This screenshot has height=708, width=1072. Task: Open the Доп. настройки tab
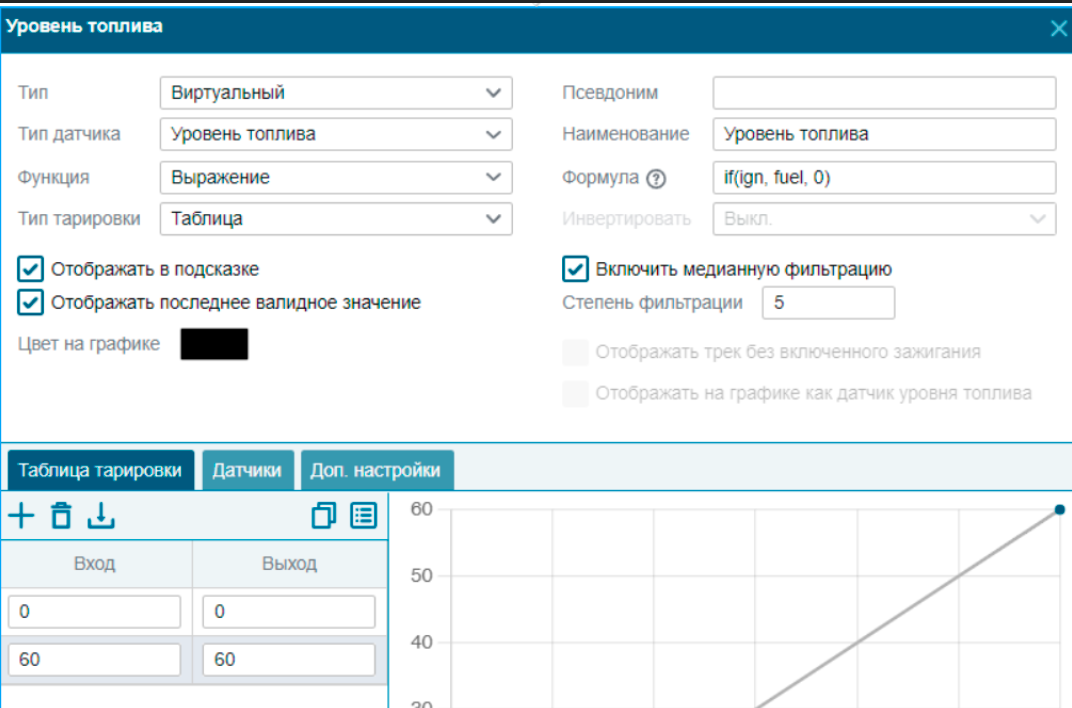tap(377, 470)
